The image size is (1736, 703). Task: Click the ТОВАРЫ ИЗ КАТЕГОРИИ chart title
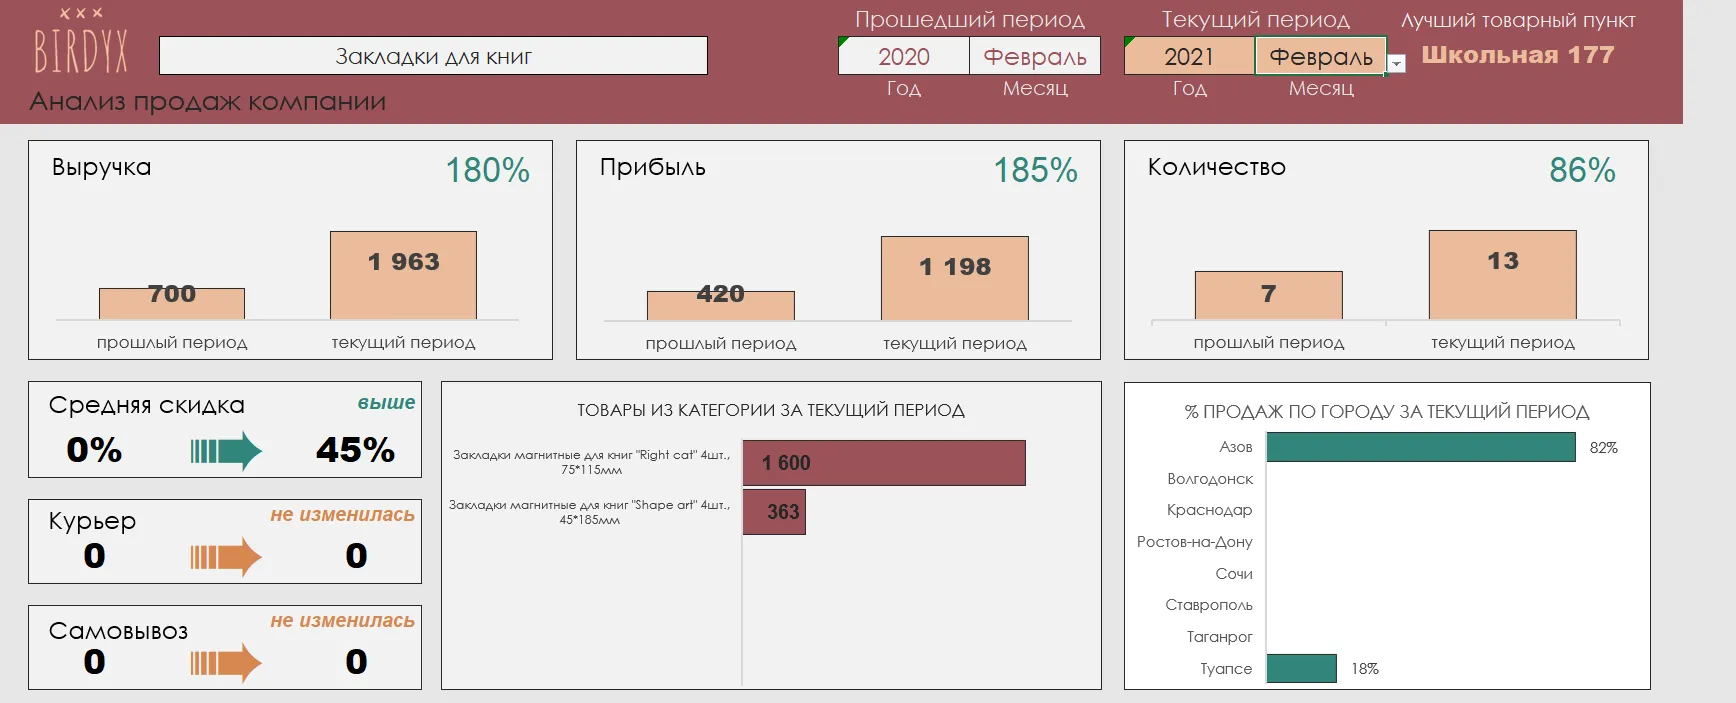coord(771,410)
